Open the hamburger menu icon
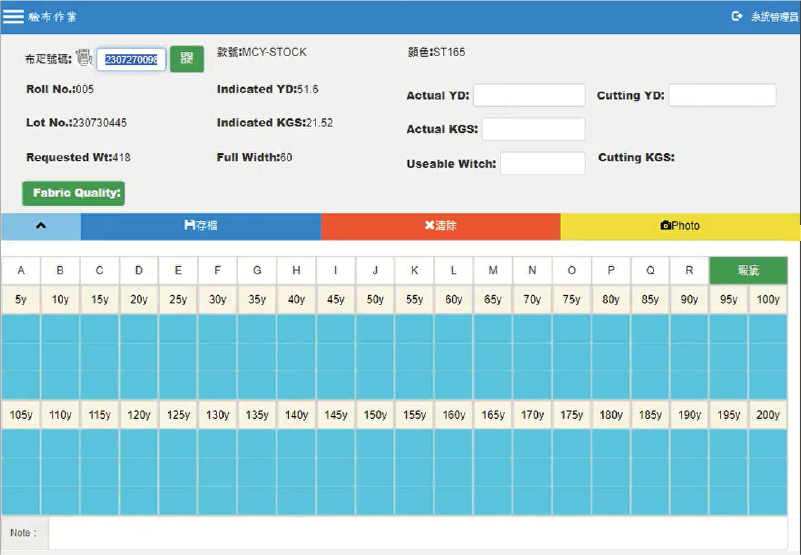 (x=13, y=16)
